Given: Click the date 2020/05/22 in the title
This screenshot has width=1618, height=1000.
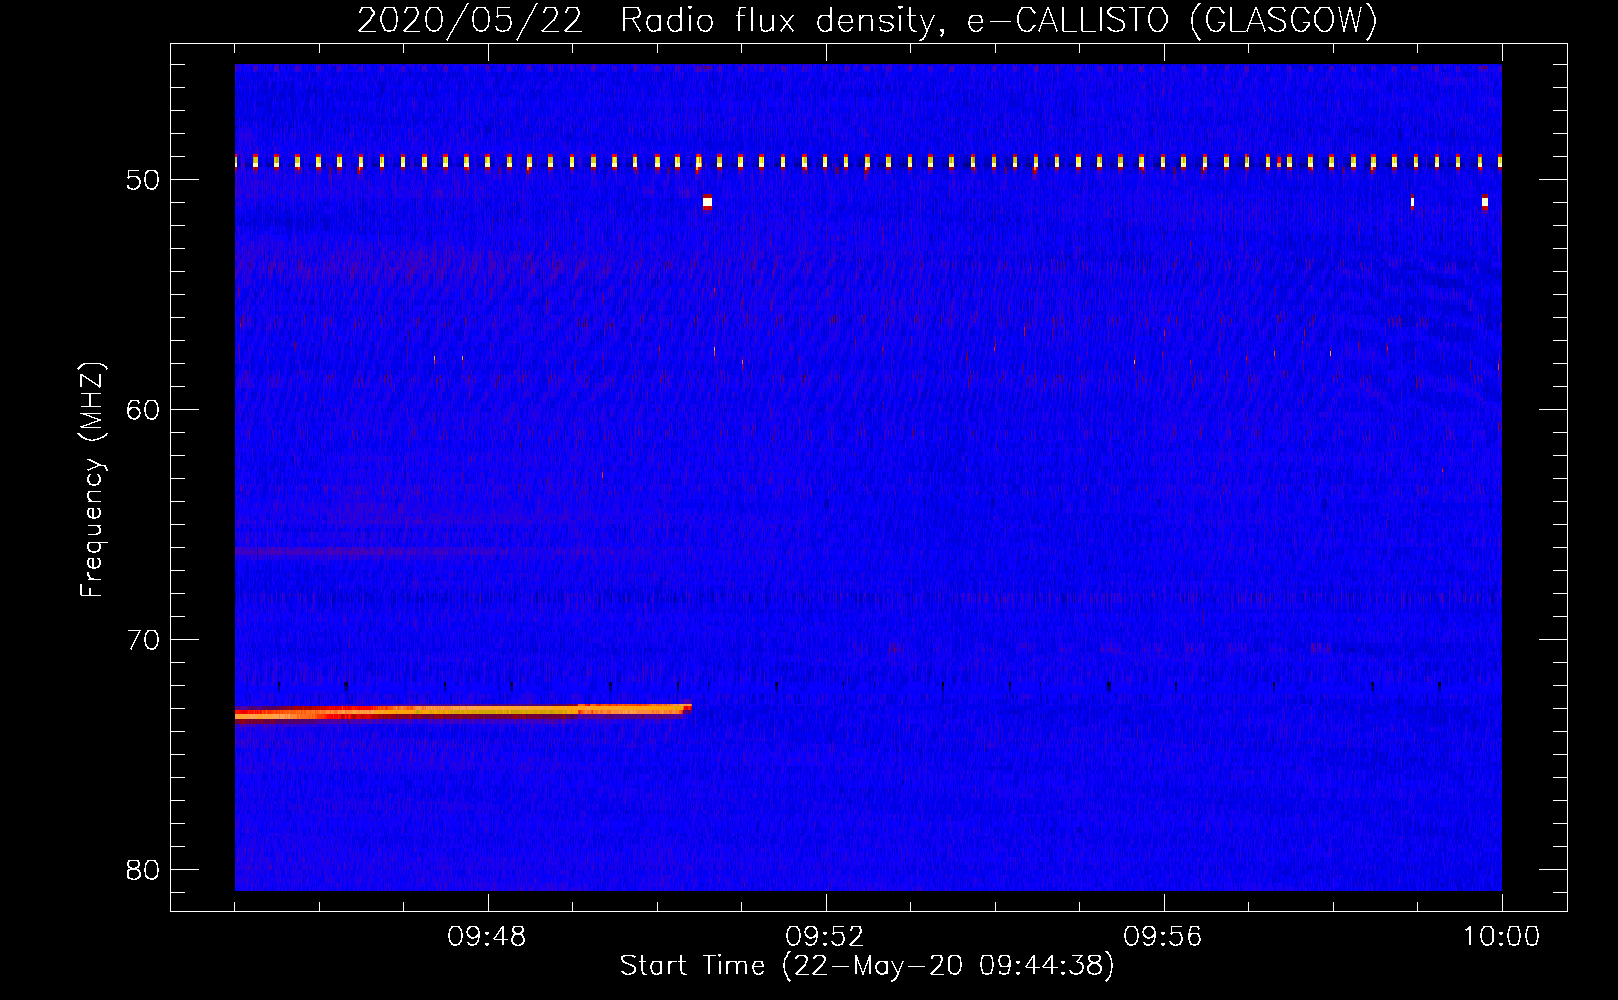Looking at the screenshot, I should click(470, 20).
